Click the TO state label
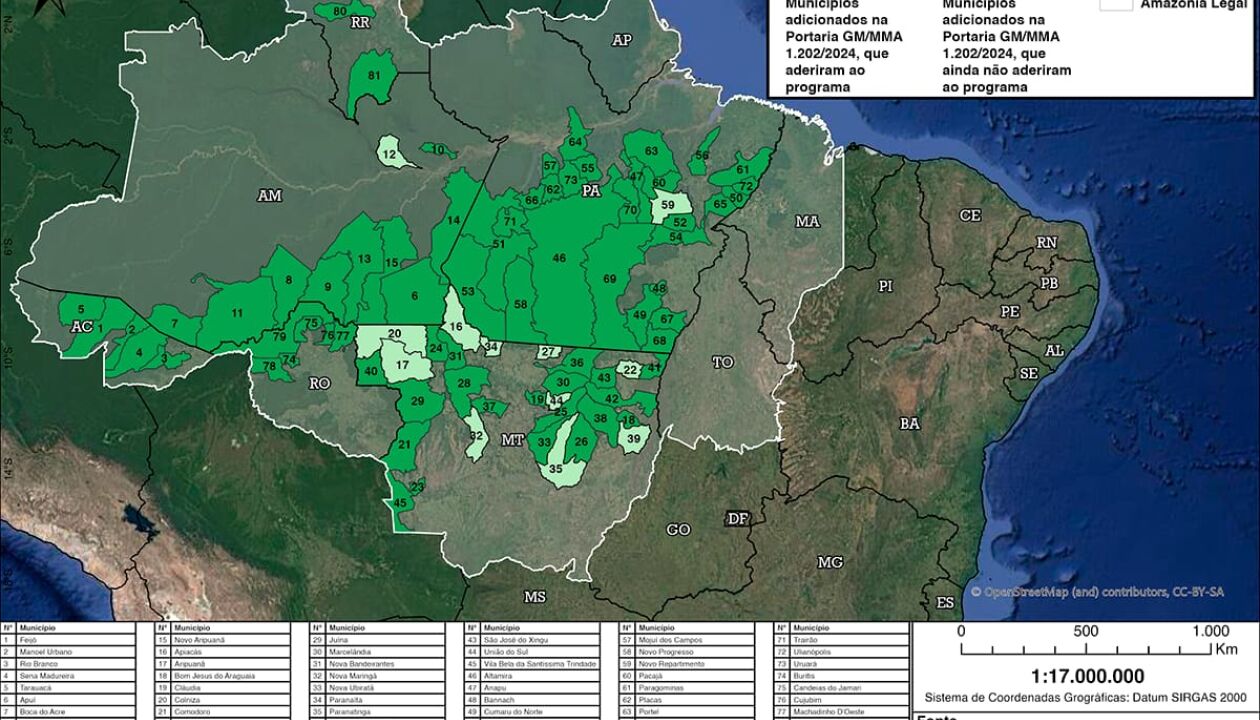 click(723, 362)
